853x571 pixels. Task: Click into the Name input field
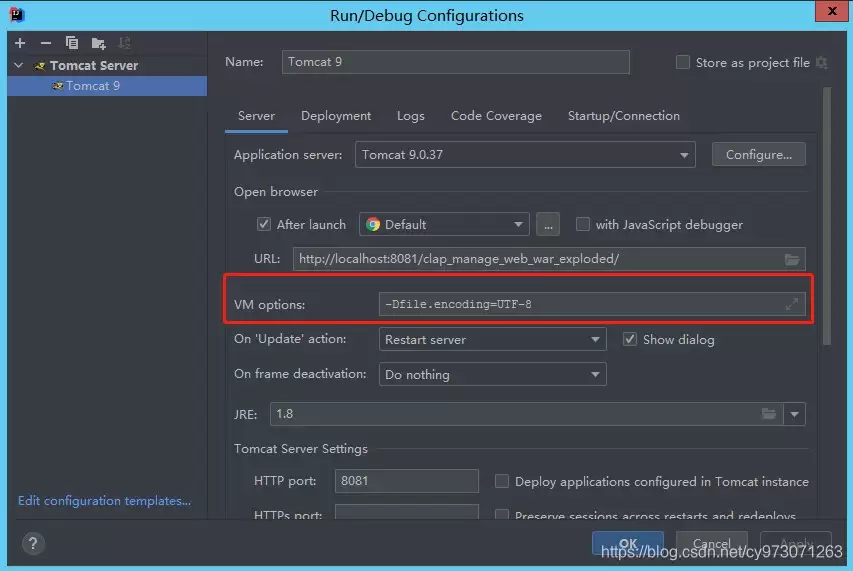[x=455, y=62]
